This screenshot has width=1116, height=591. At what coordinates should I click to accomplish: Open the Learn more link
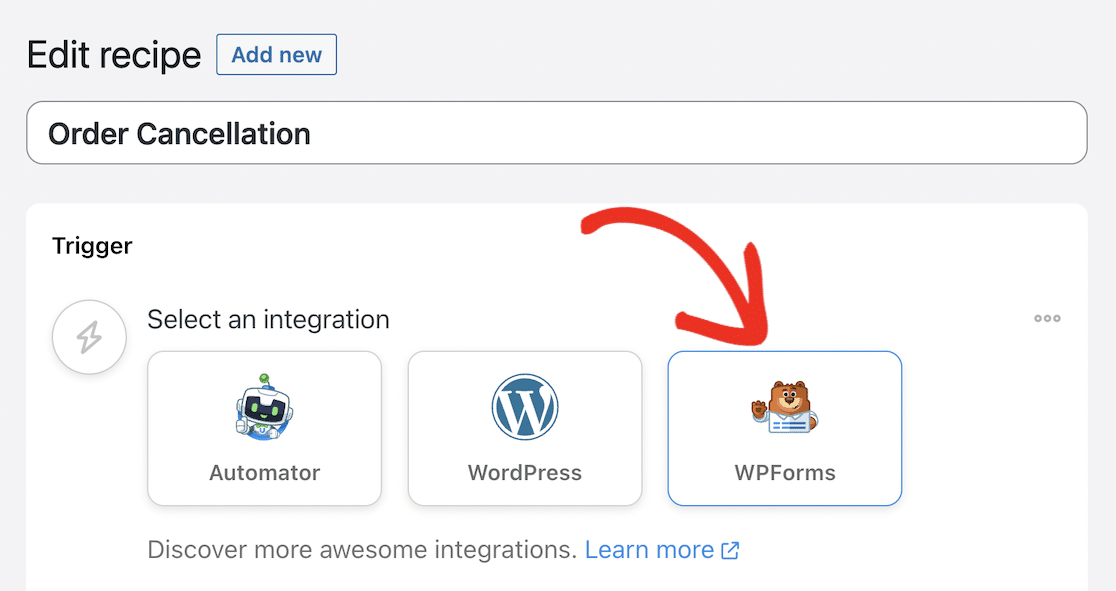coord(649,549)
